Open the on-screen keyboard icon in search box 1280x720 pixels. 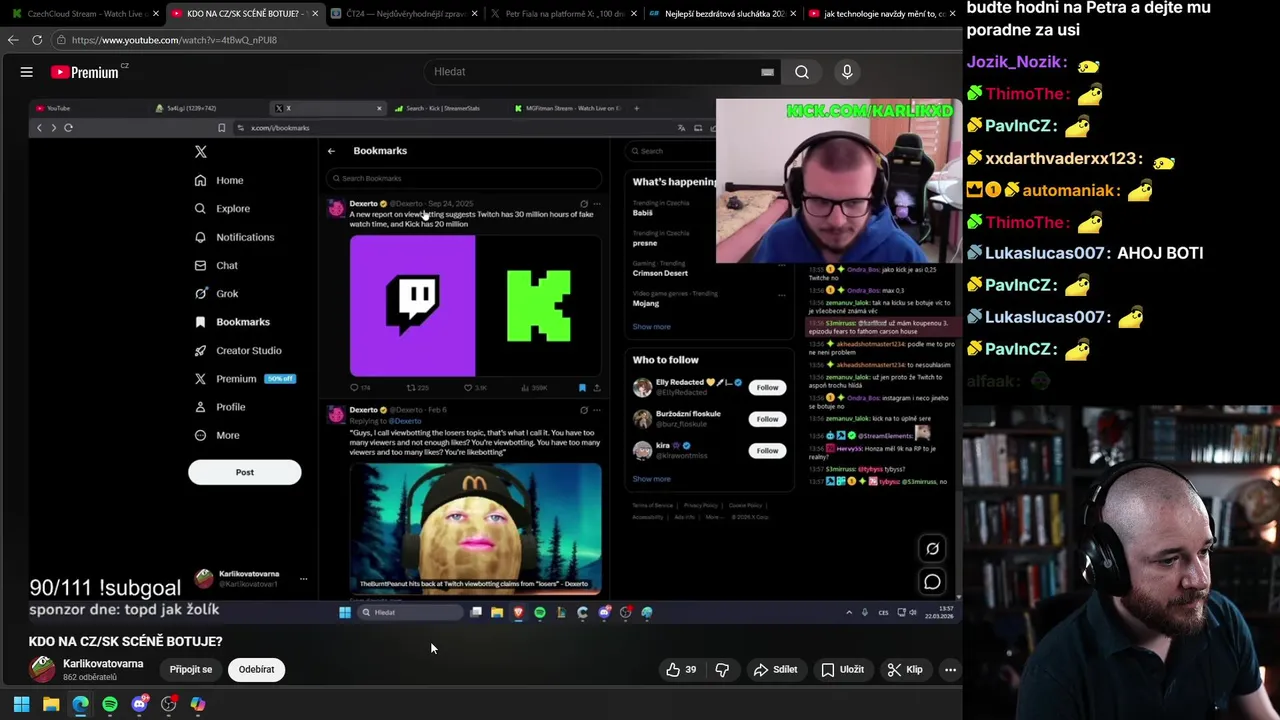767,72
